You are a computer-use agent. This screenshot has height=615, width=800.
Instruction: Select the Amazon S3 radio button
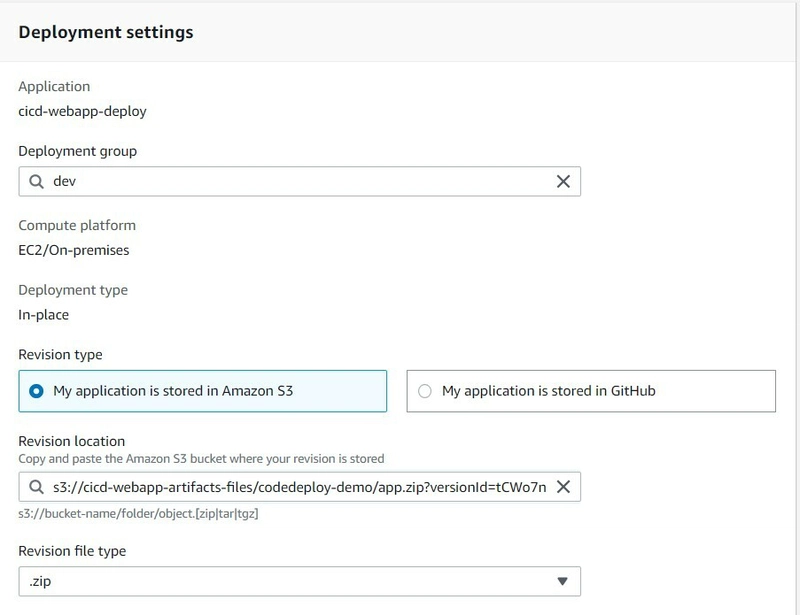coord(36,391)
